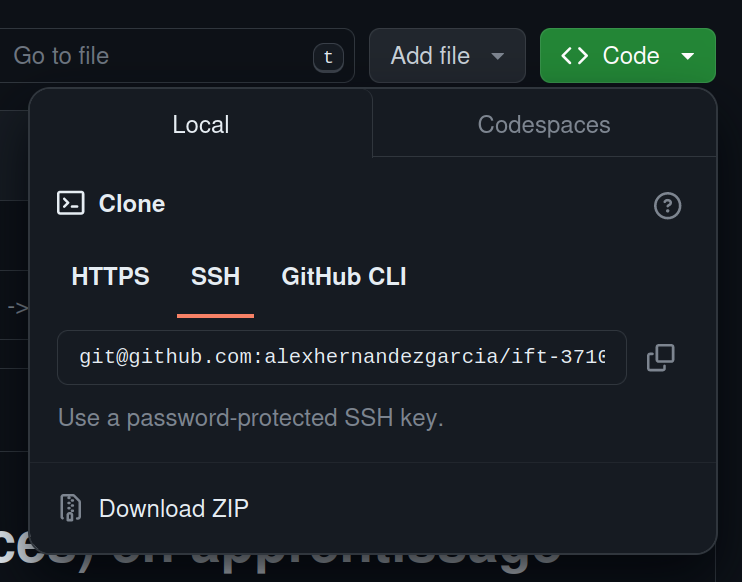The height and width of the screenshot is (582, 742).
Task: Click the zip file icon
Action: click(x=70, y=508)
